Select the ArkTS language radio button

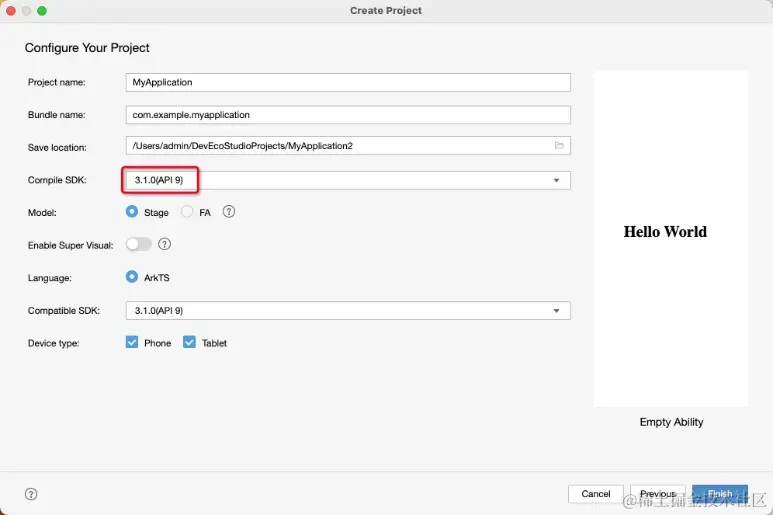click(x=132, y=277)
